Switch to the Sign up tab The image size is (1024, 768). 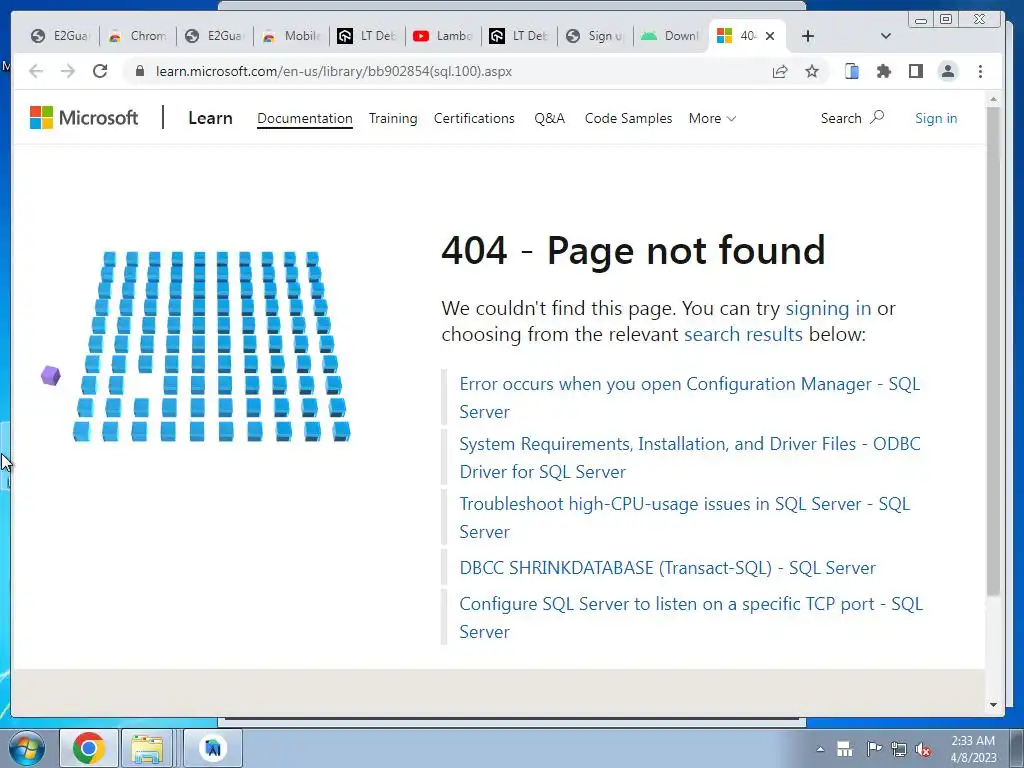[x=595, y=36]
